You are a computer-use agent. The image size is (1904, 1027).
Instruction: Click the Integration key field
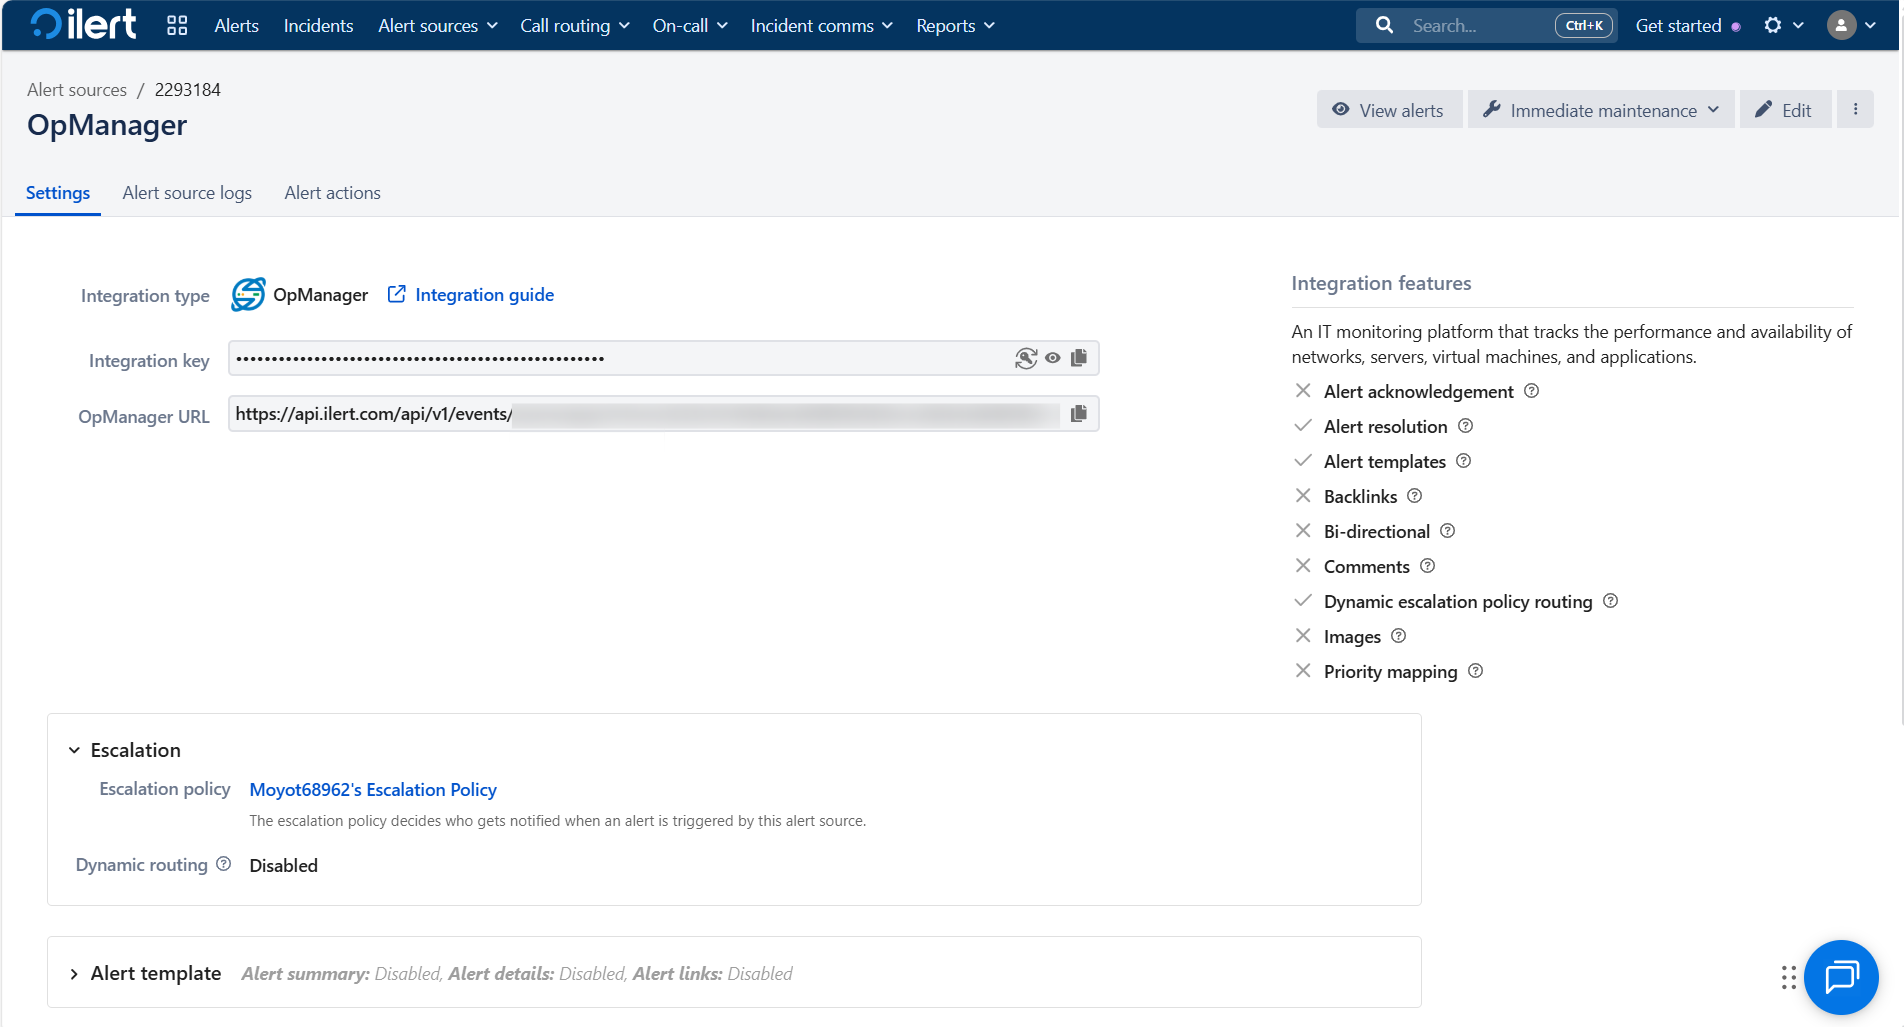(x=664, y=358)
